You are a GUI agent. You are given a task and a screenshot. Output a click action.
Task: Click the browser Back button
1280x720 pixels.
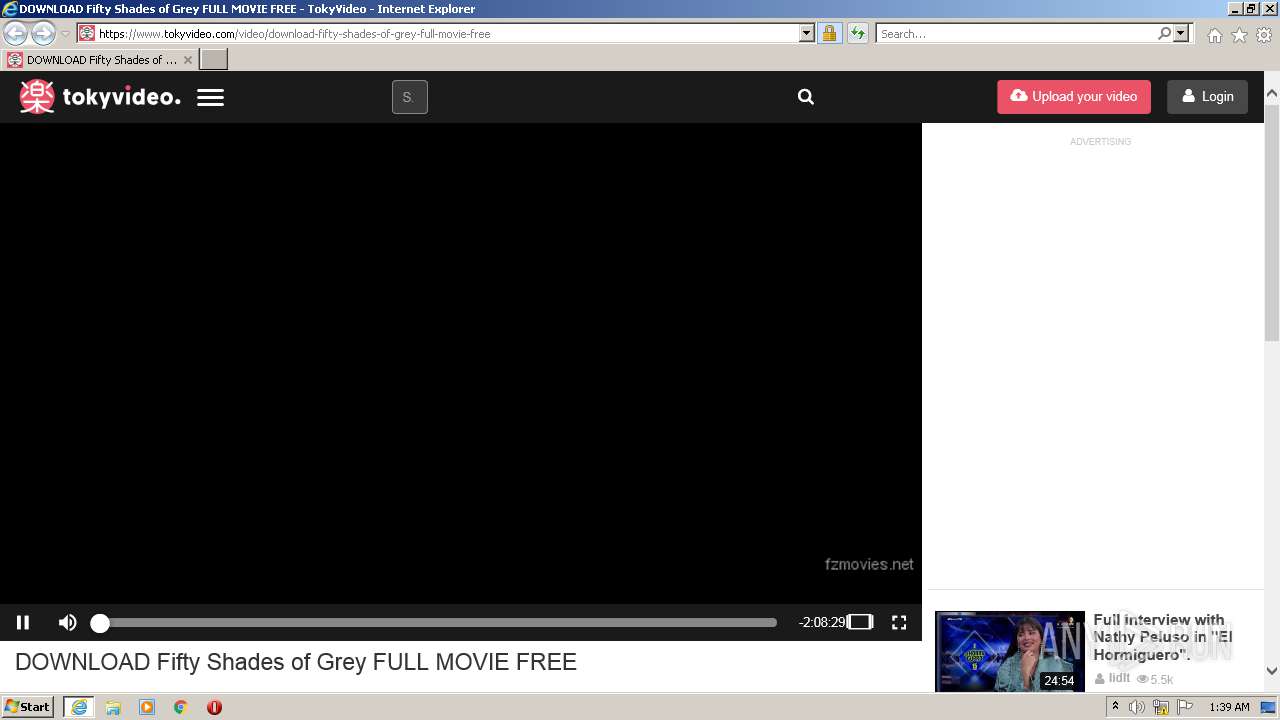click(x=16, y=33)
